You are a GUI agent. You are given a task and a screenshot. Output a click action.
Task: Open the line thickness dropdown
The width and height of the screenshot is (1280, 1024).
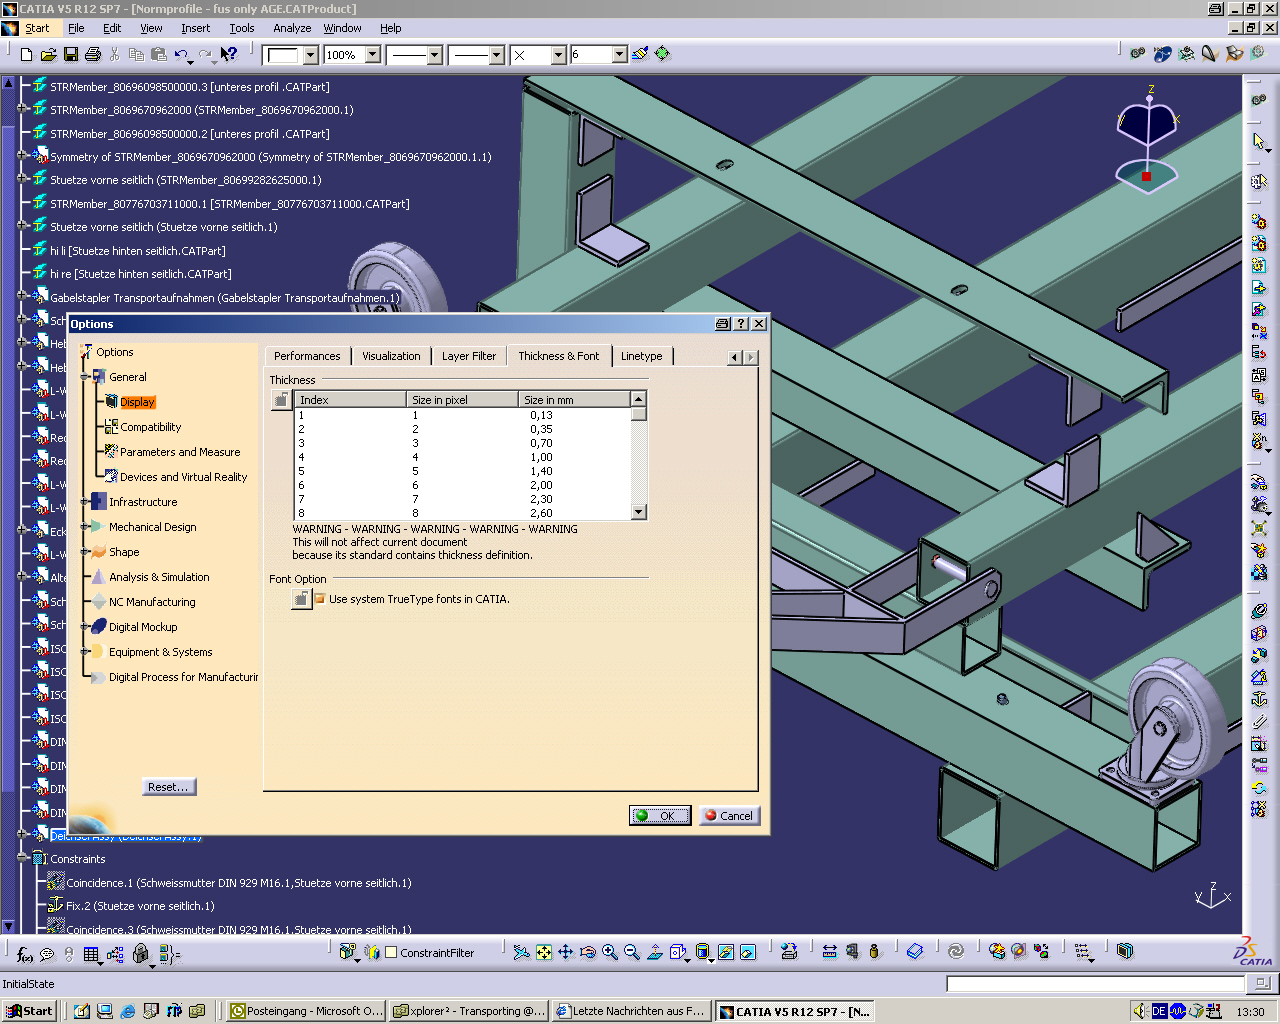coord(435,55)
